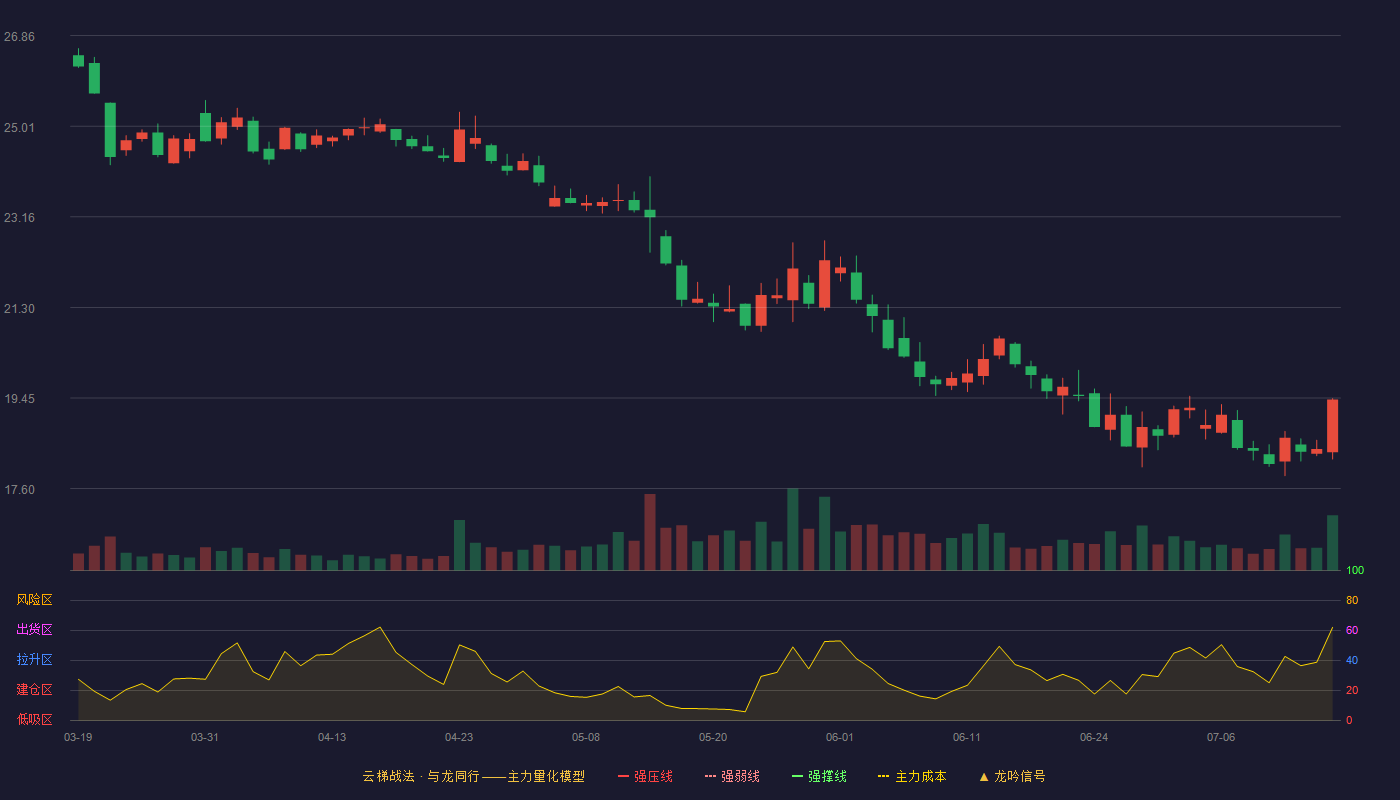The width and height of the screenshot is (1400, 800).
Task: Click the 06-01 date label
Action: click(x=840, y=737)
